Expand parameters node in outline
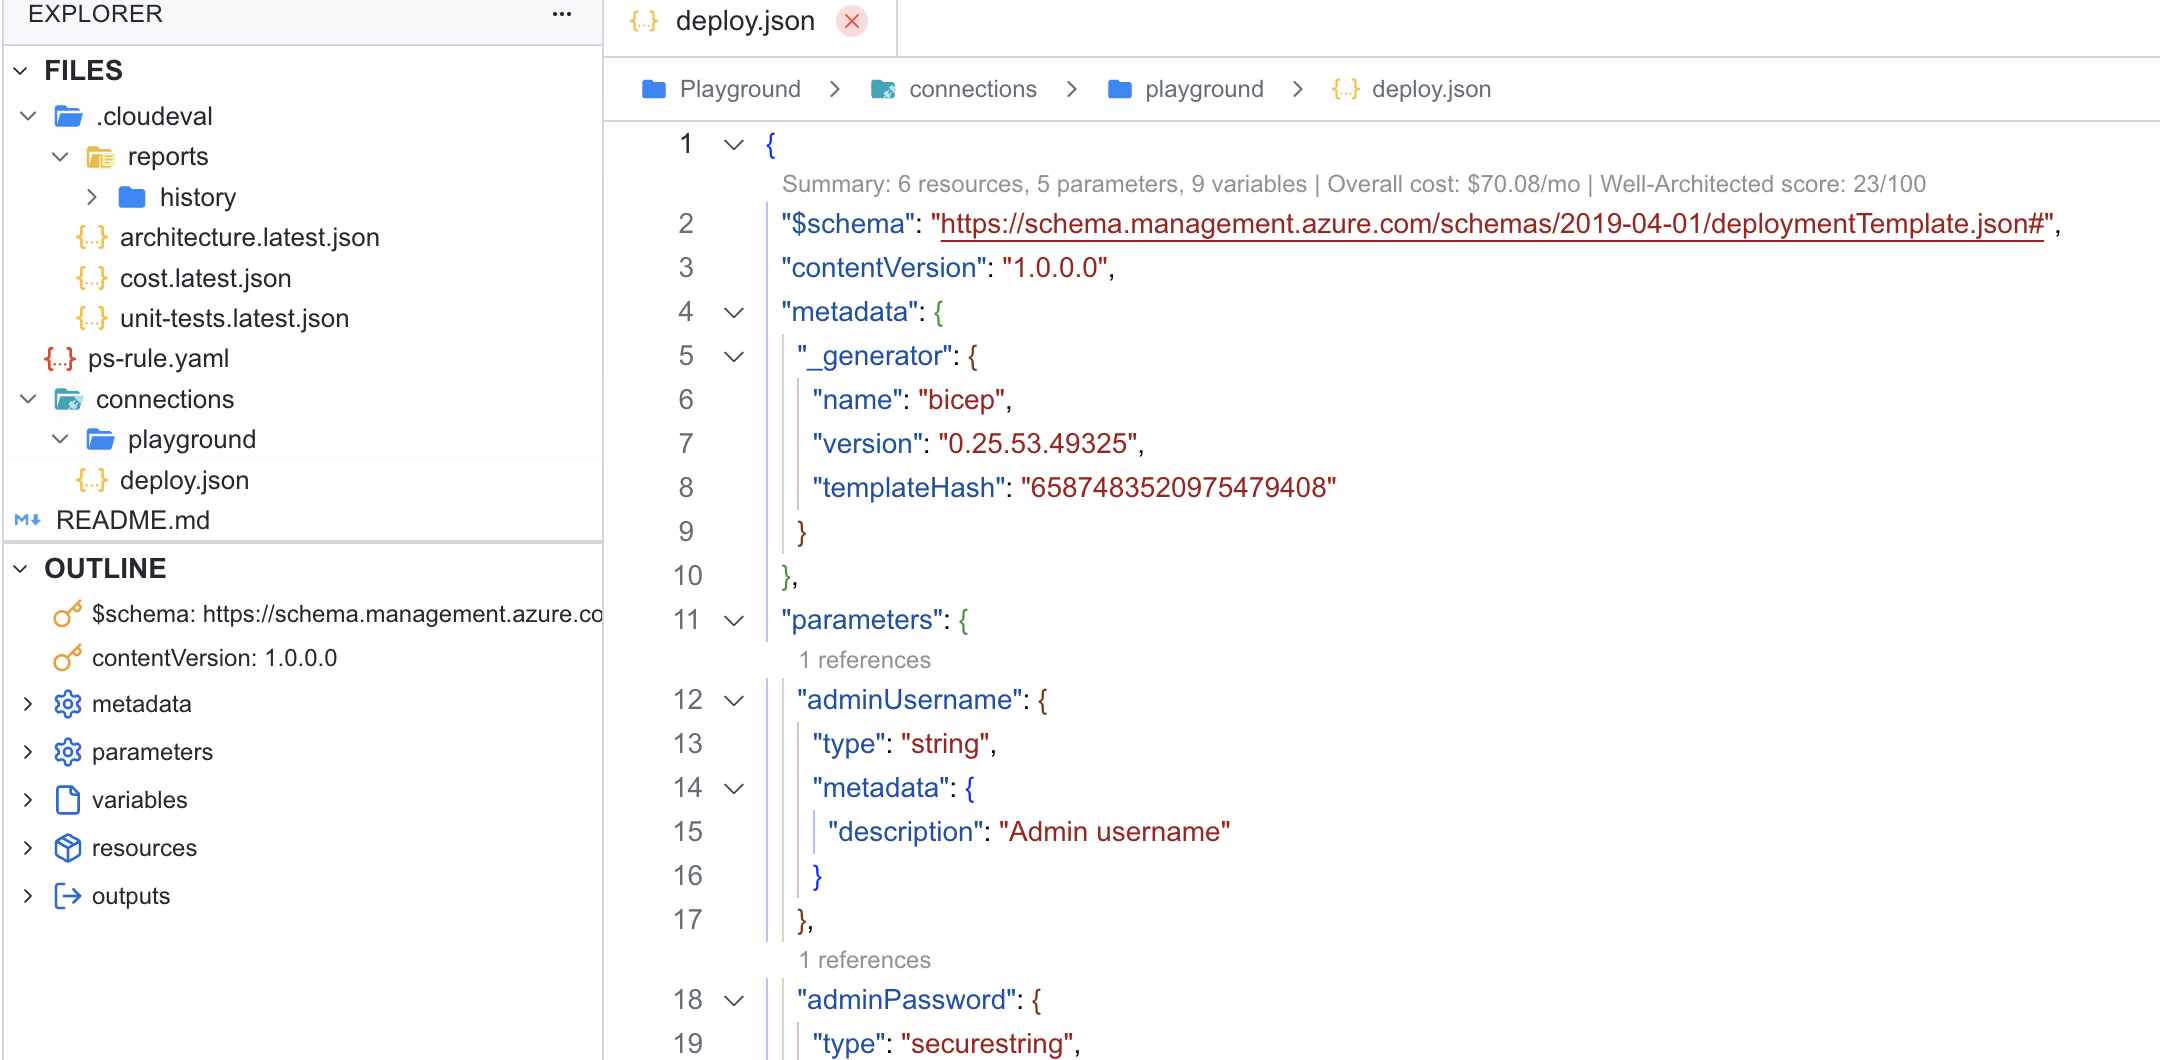2160x1060 pixels. (x=28, y=752)
